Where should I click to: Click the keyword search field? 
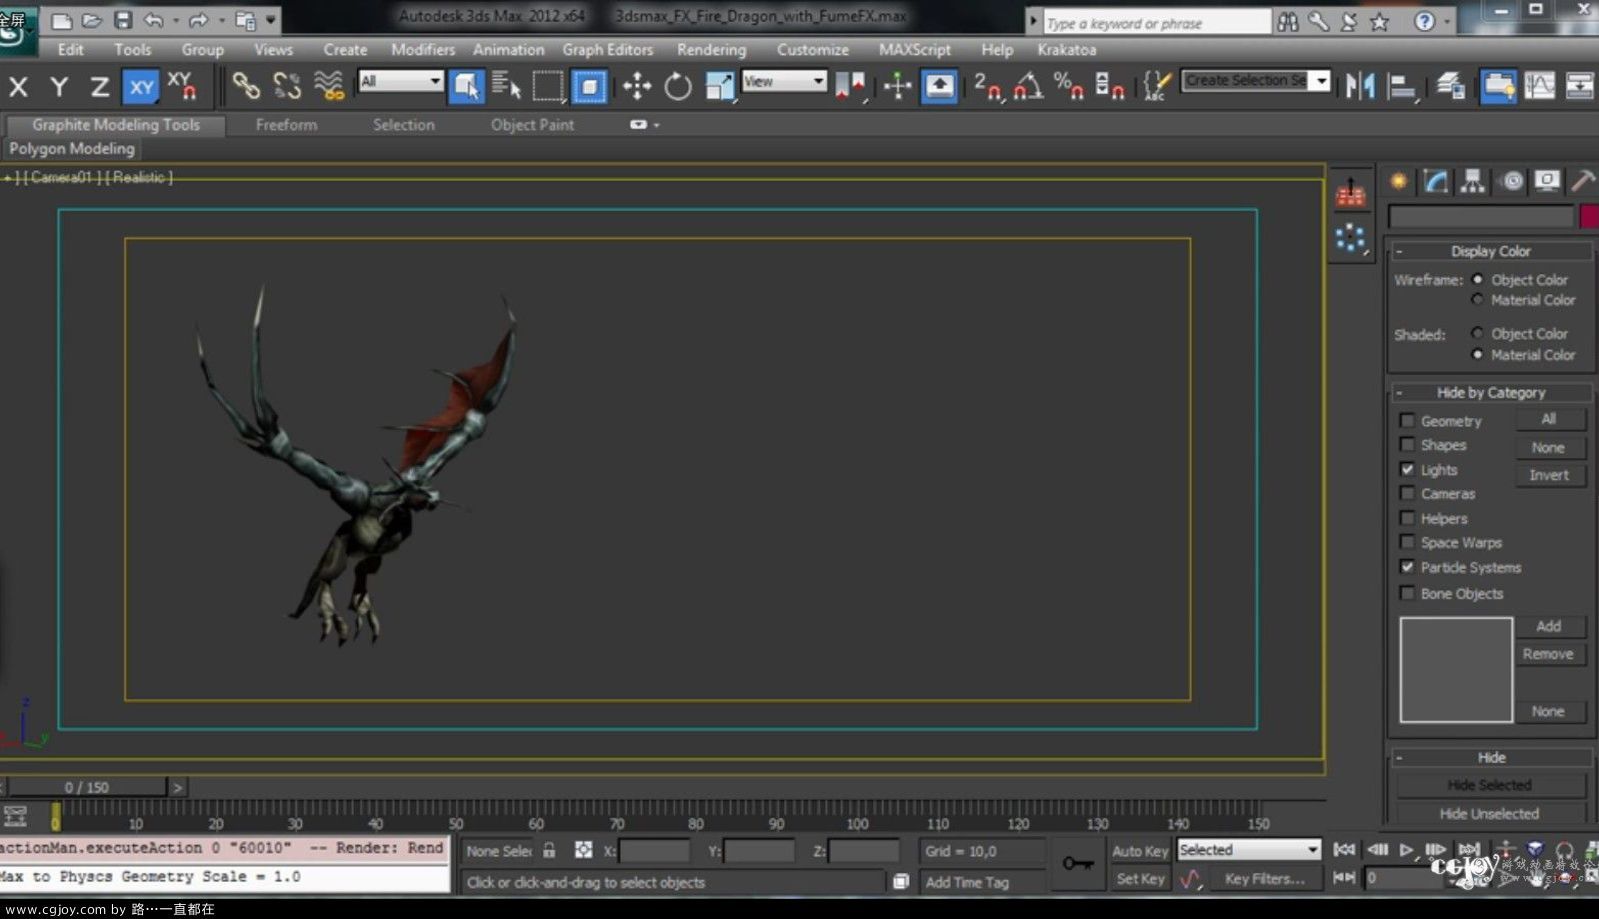1156,22
